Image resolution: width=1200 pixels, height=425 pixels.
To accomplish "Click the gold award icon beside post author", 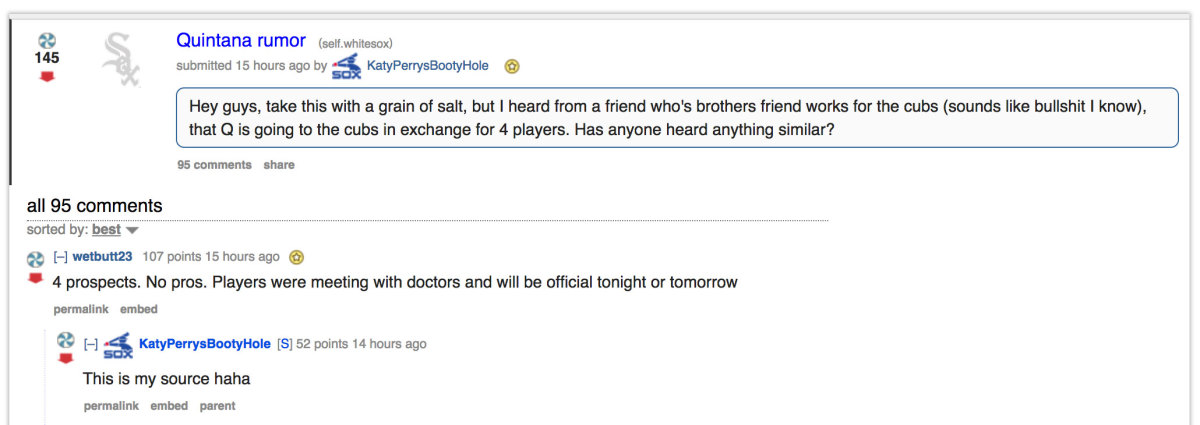I will [x=512, y=67].
